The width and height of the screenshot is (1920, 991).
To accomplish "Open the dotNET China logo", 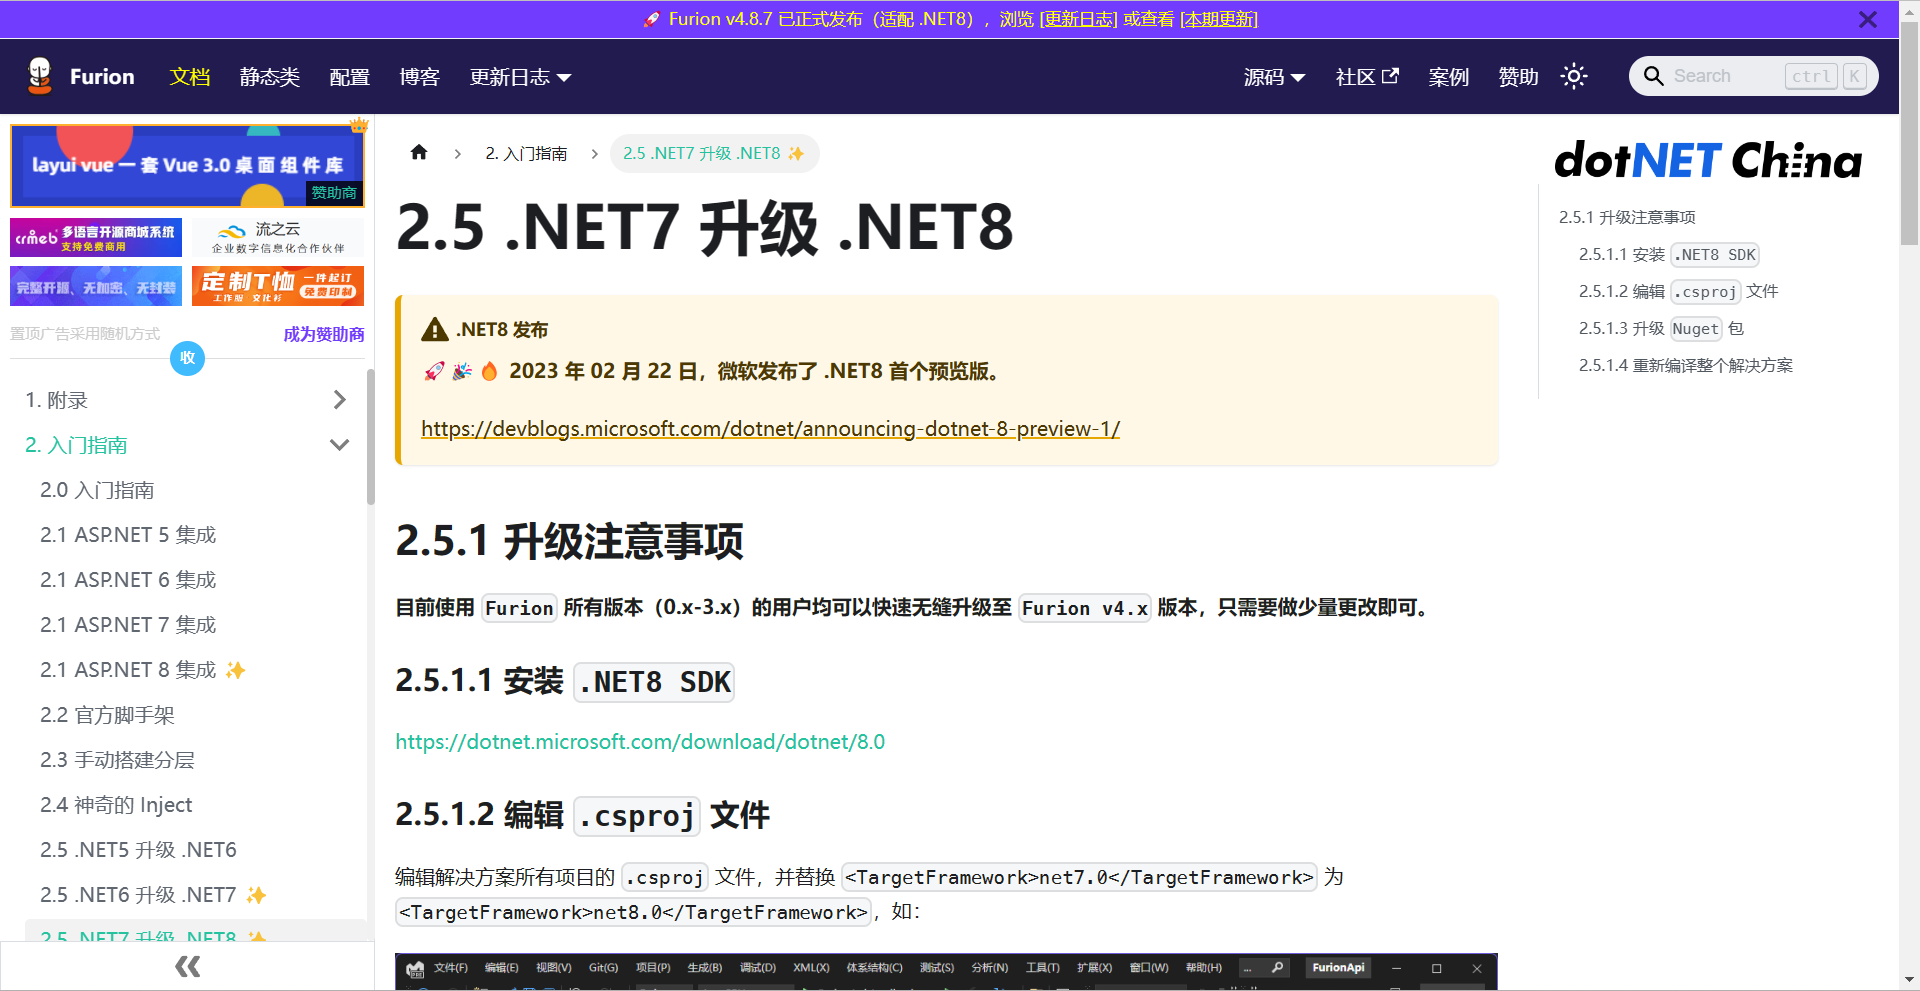I will [1708, 160].
